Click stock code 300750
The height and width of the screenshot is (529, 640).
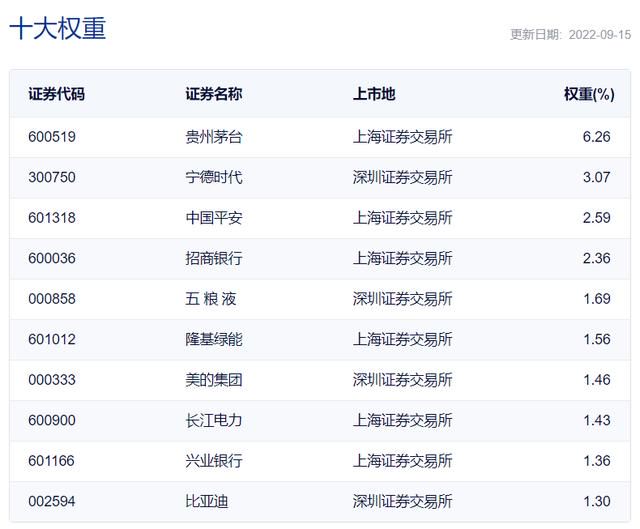tap(52, 177)
